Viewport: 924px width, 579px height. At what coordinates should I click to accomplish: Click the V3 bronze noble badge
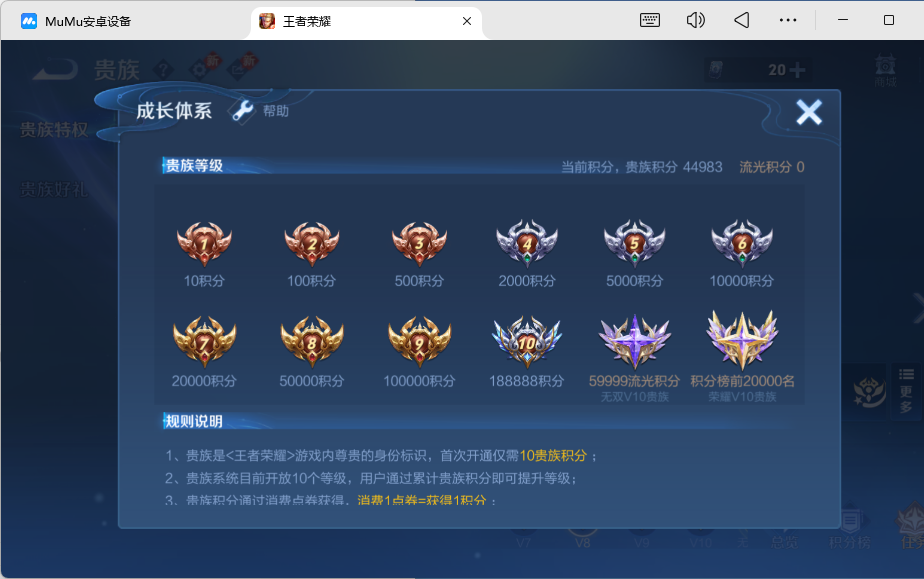pyautogui.click(x=419, y=243)
